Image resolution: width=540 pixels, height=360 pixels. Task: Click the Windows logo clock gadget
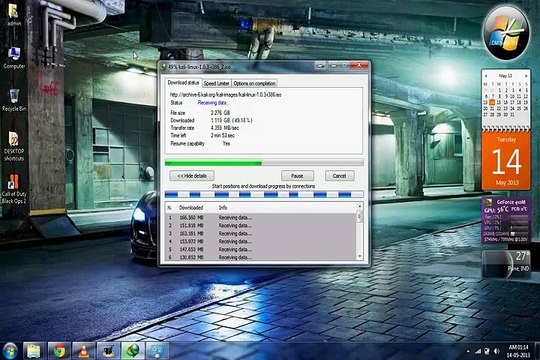click(x=506, y=33)
